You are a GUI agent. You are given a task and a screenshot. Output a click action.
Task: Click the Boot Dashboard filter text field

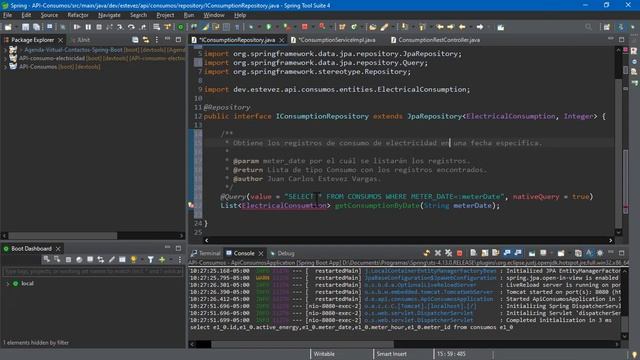point(93,271)
